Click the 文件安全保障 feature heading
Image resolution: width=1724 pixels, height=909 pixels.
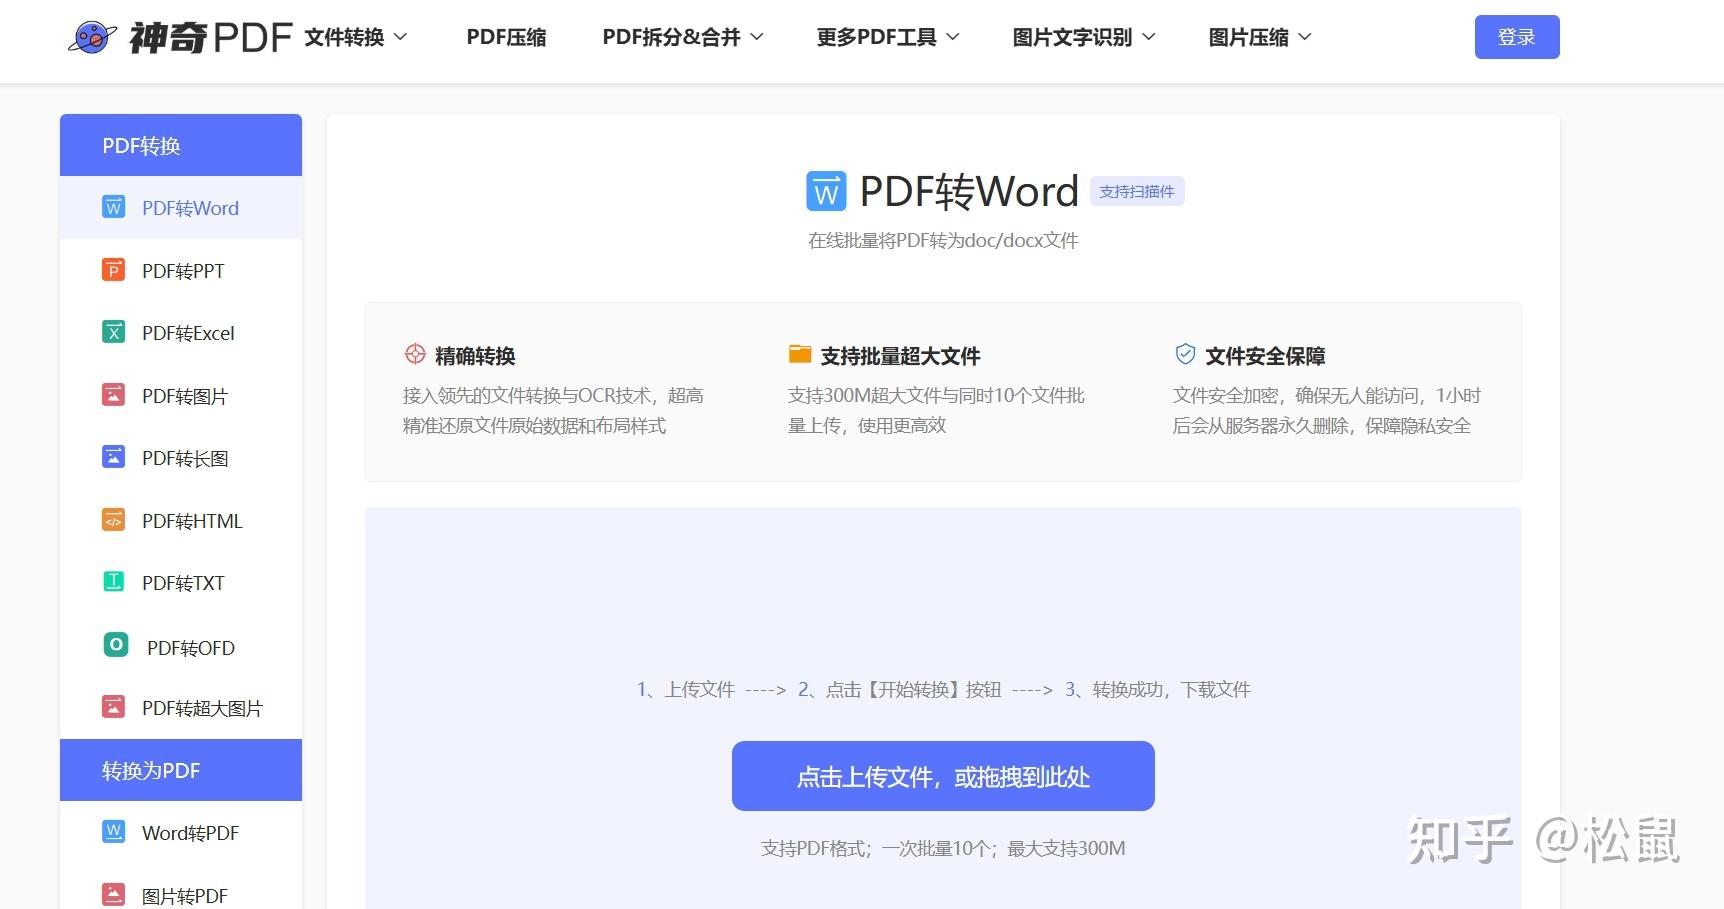tap(1265, 355)
